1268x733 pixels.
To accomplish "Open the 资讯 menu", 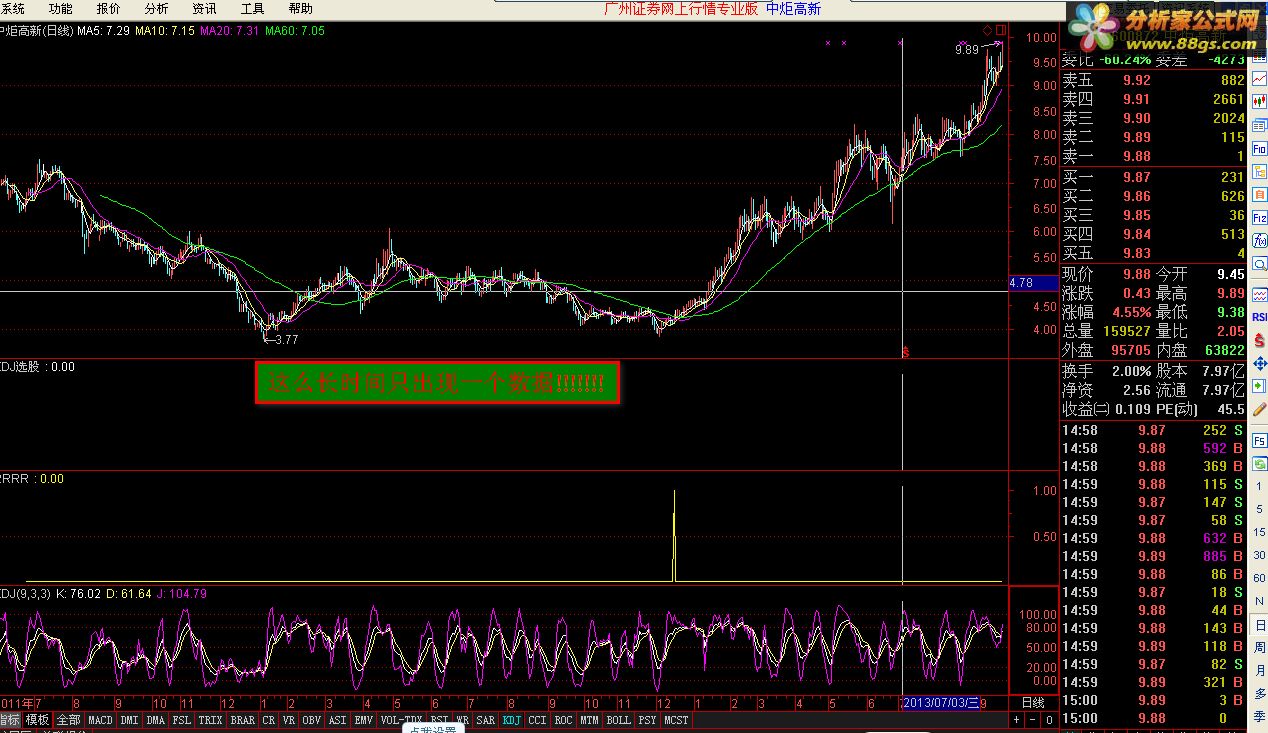I will (x=204, y=9).
